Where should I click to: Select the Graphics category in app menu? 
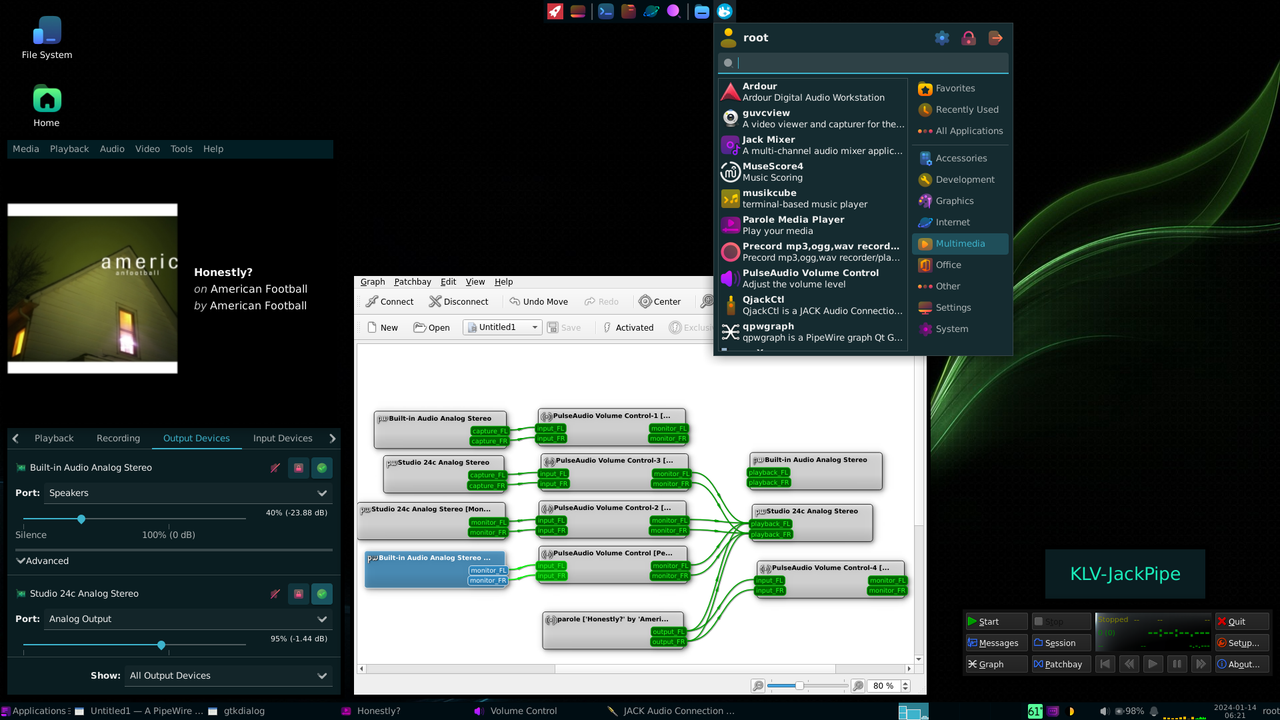[960, 201]
